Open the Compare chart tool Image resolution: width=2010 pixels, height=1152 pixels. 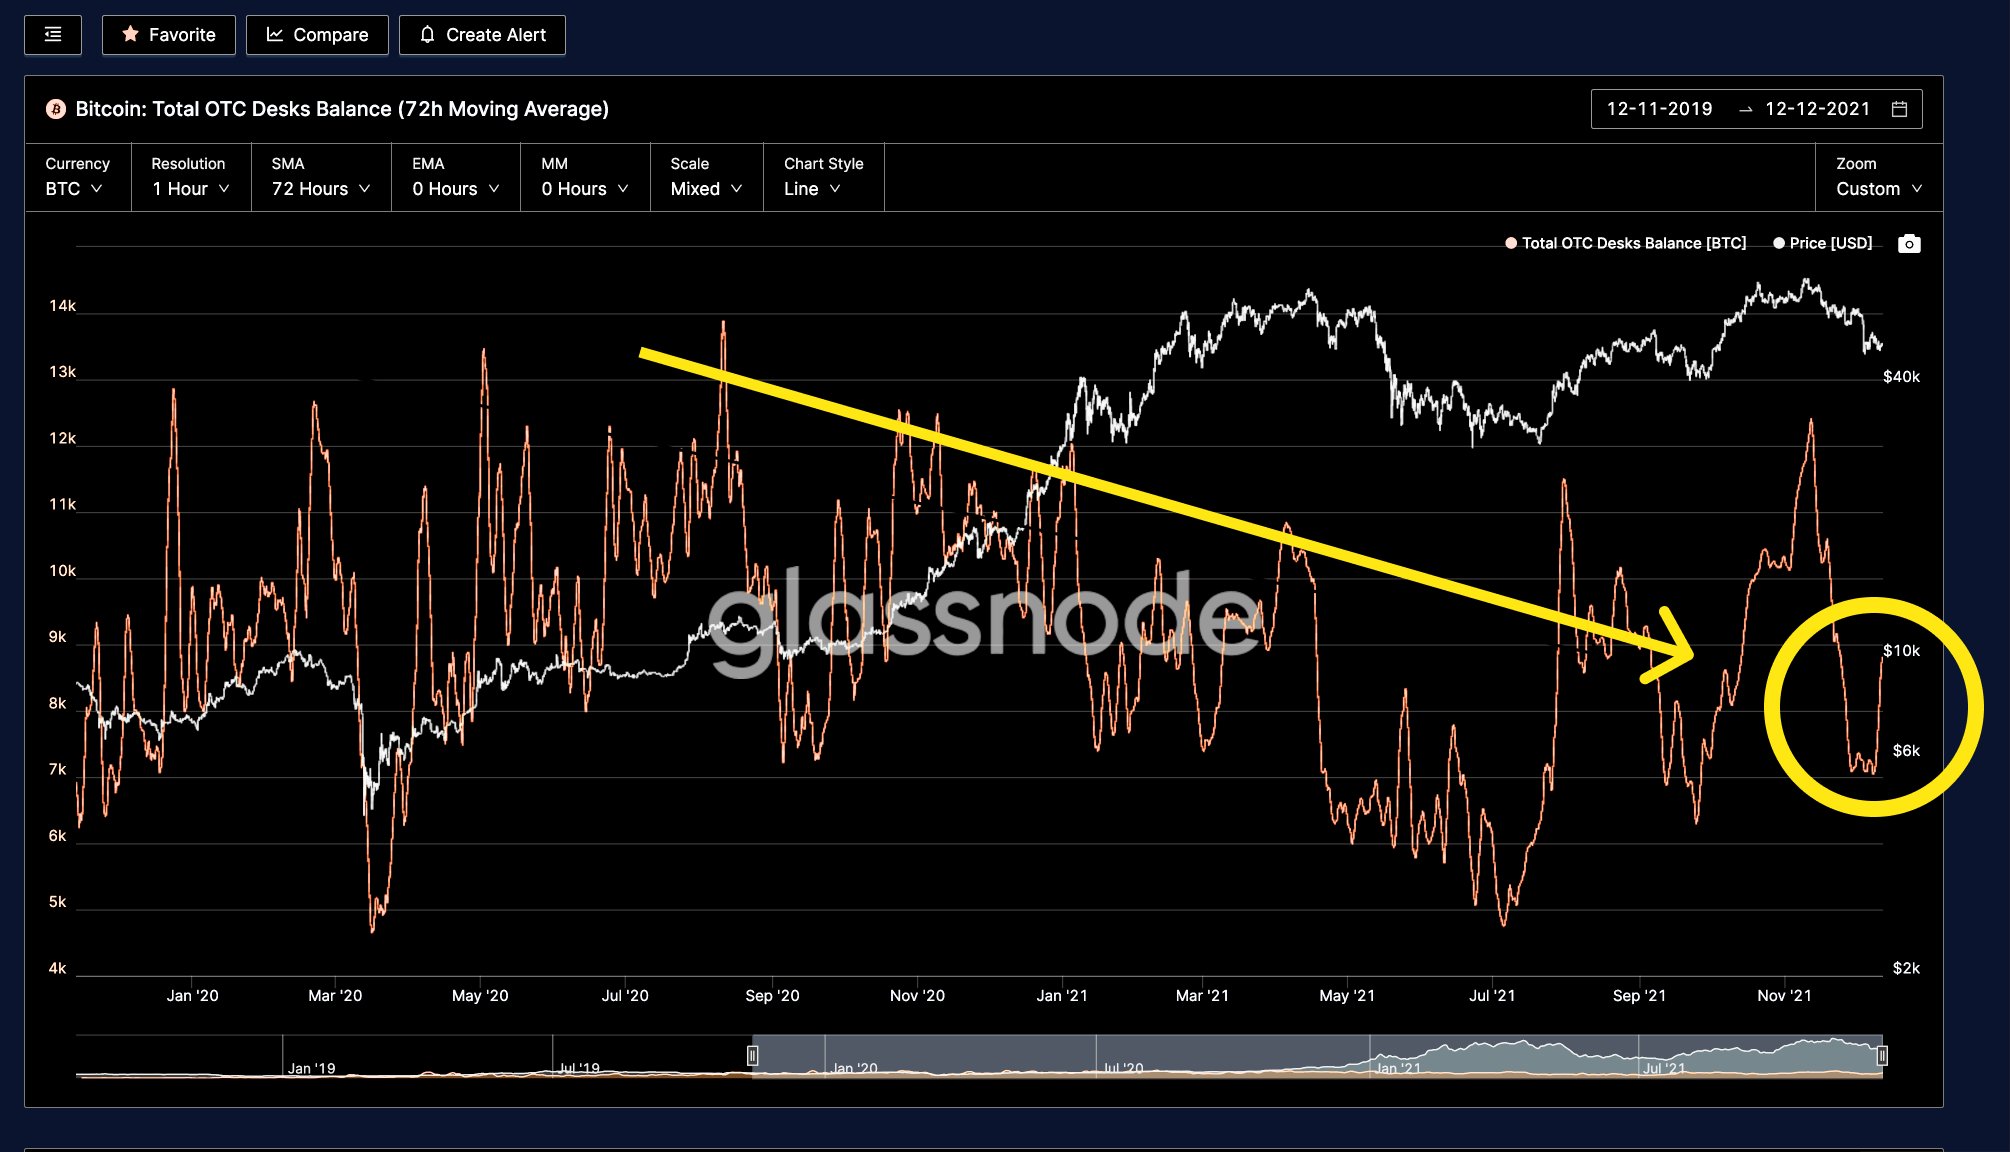(317, 35)
